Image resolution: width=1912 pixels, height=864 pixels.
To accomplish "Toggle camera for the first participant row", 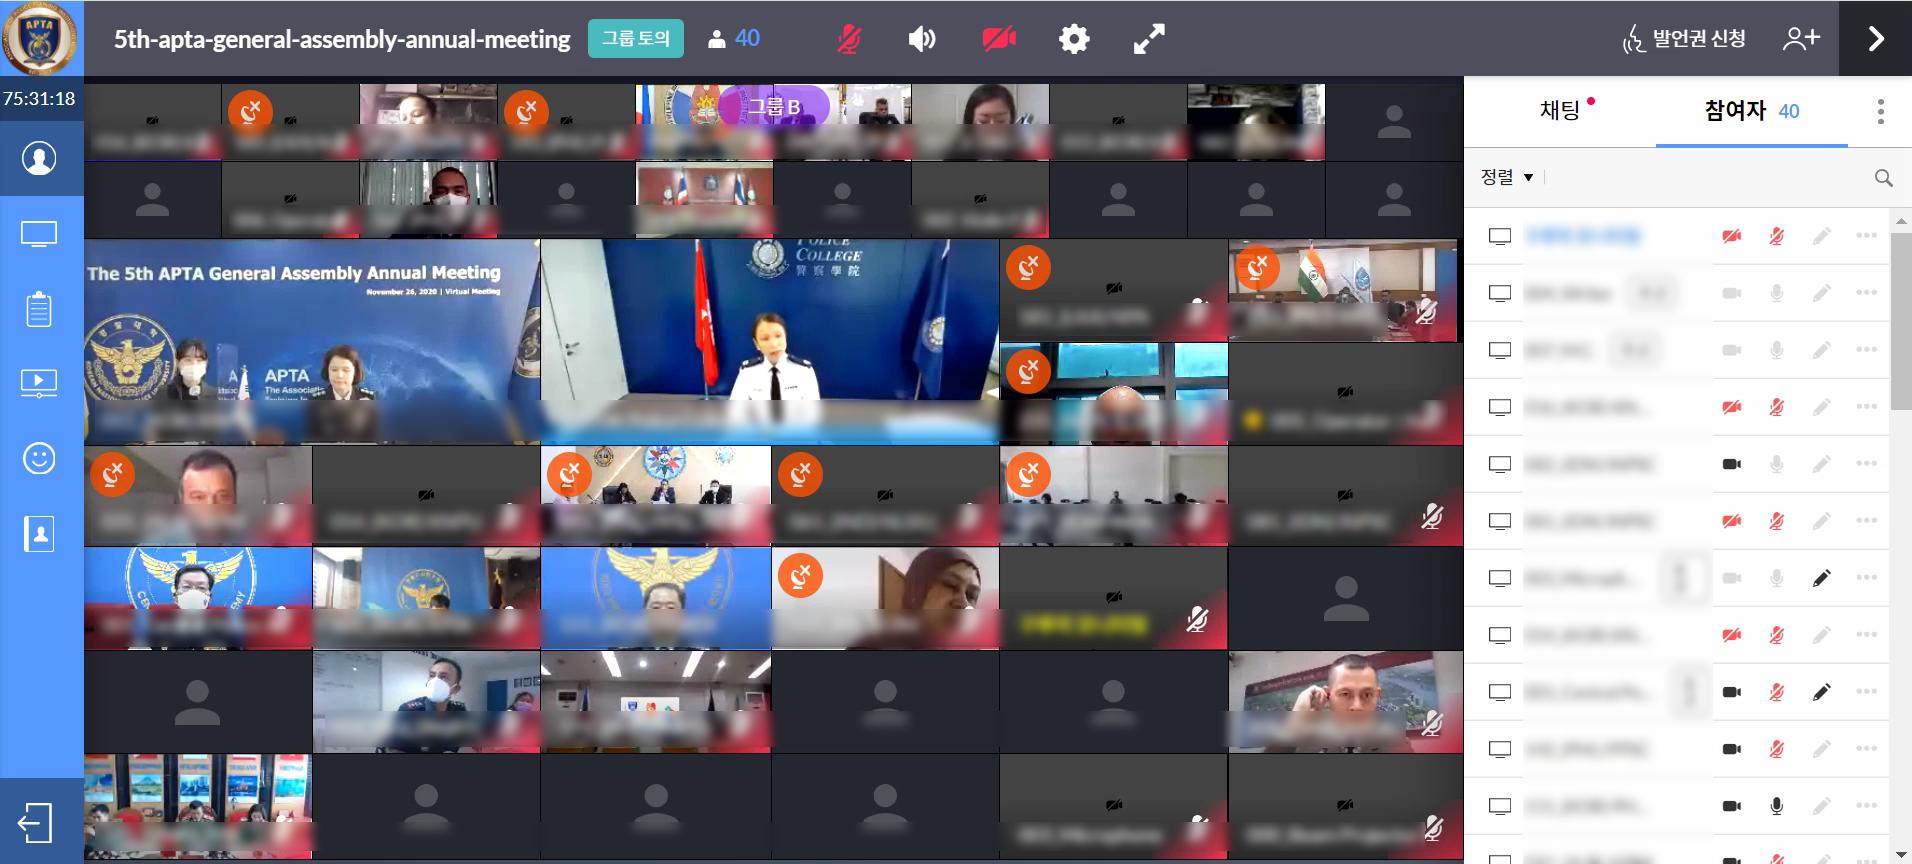I will click(1732, 236).
